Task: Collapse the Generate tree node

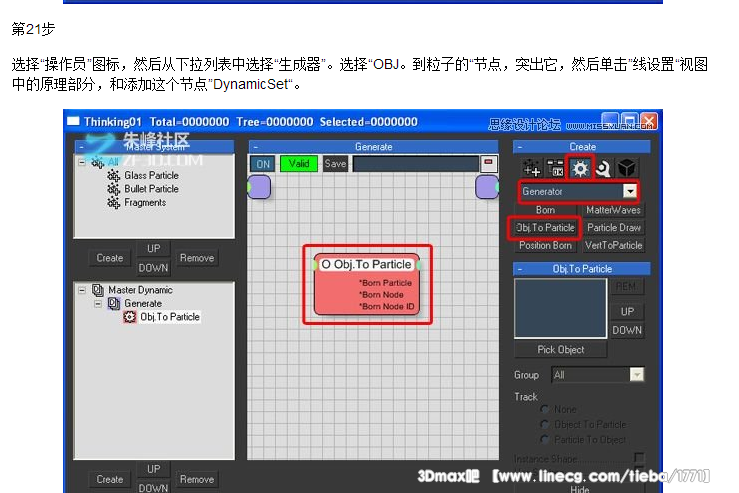Action: [x=98, y=304]
